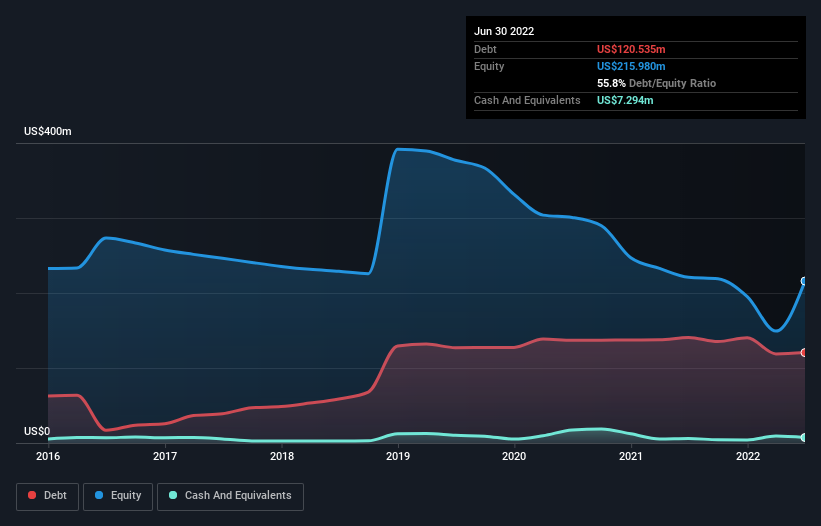Click the blue Equity legend dot

[x=99, y=495]
